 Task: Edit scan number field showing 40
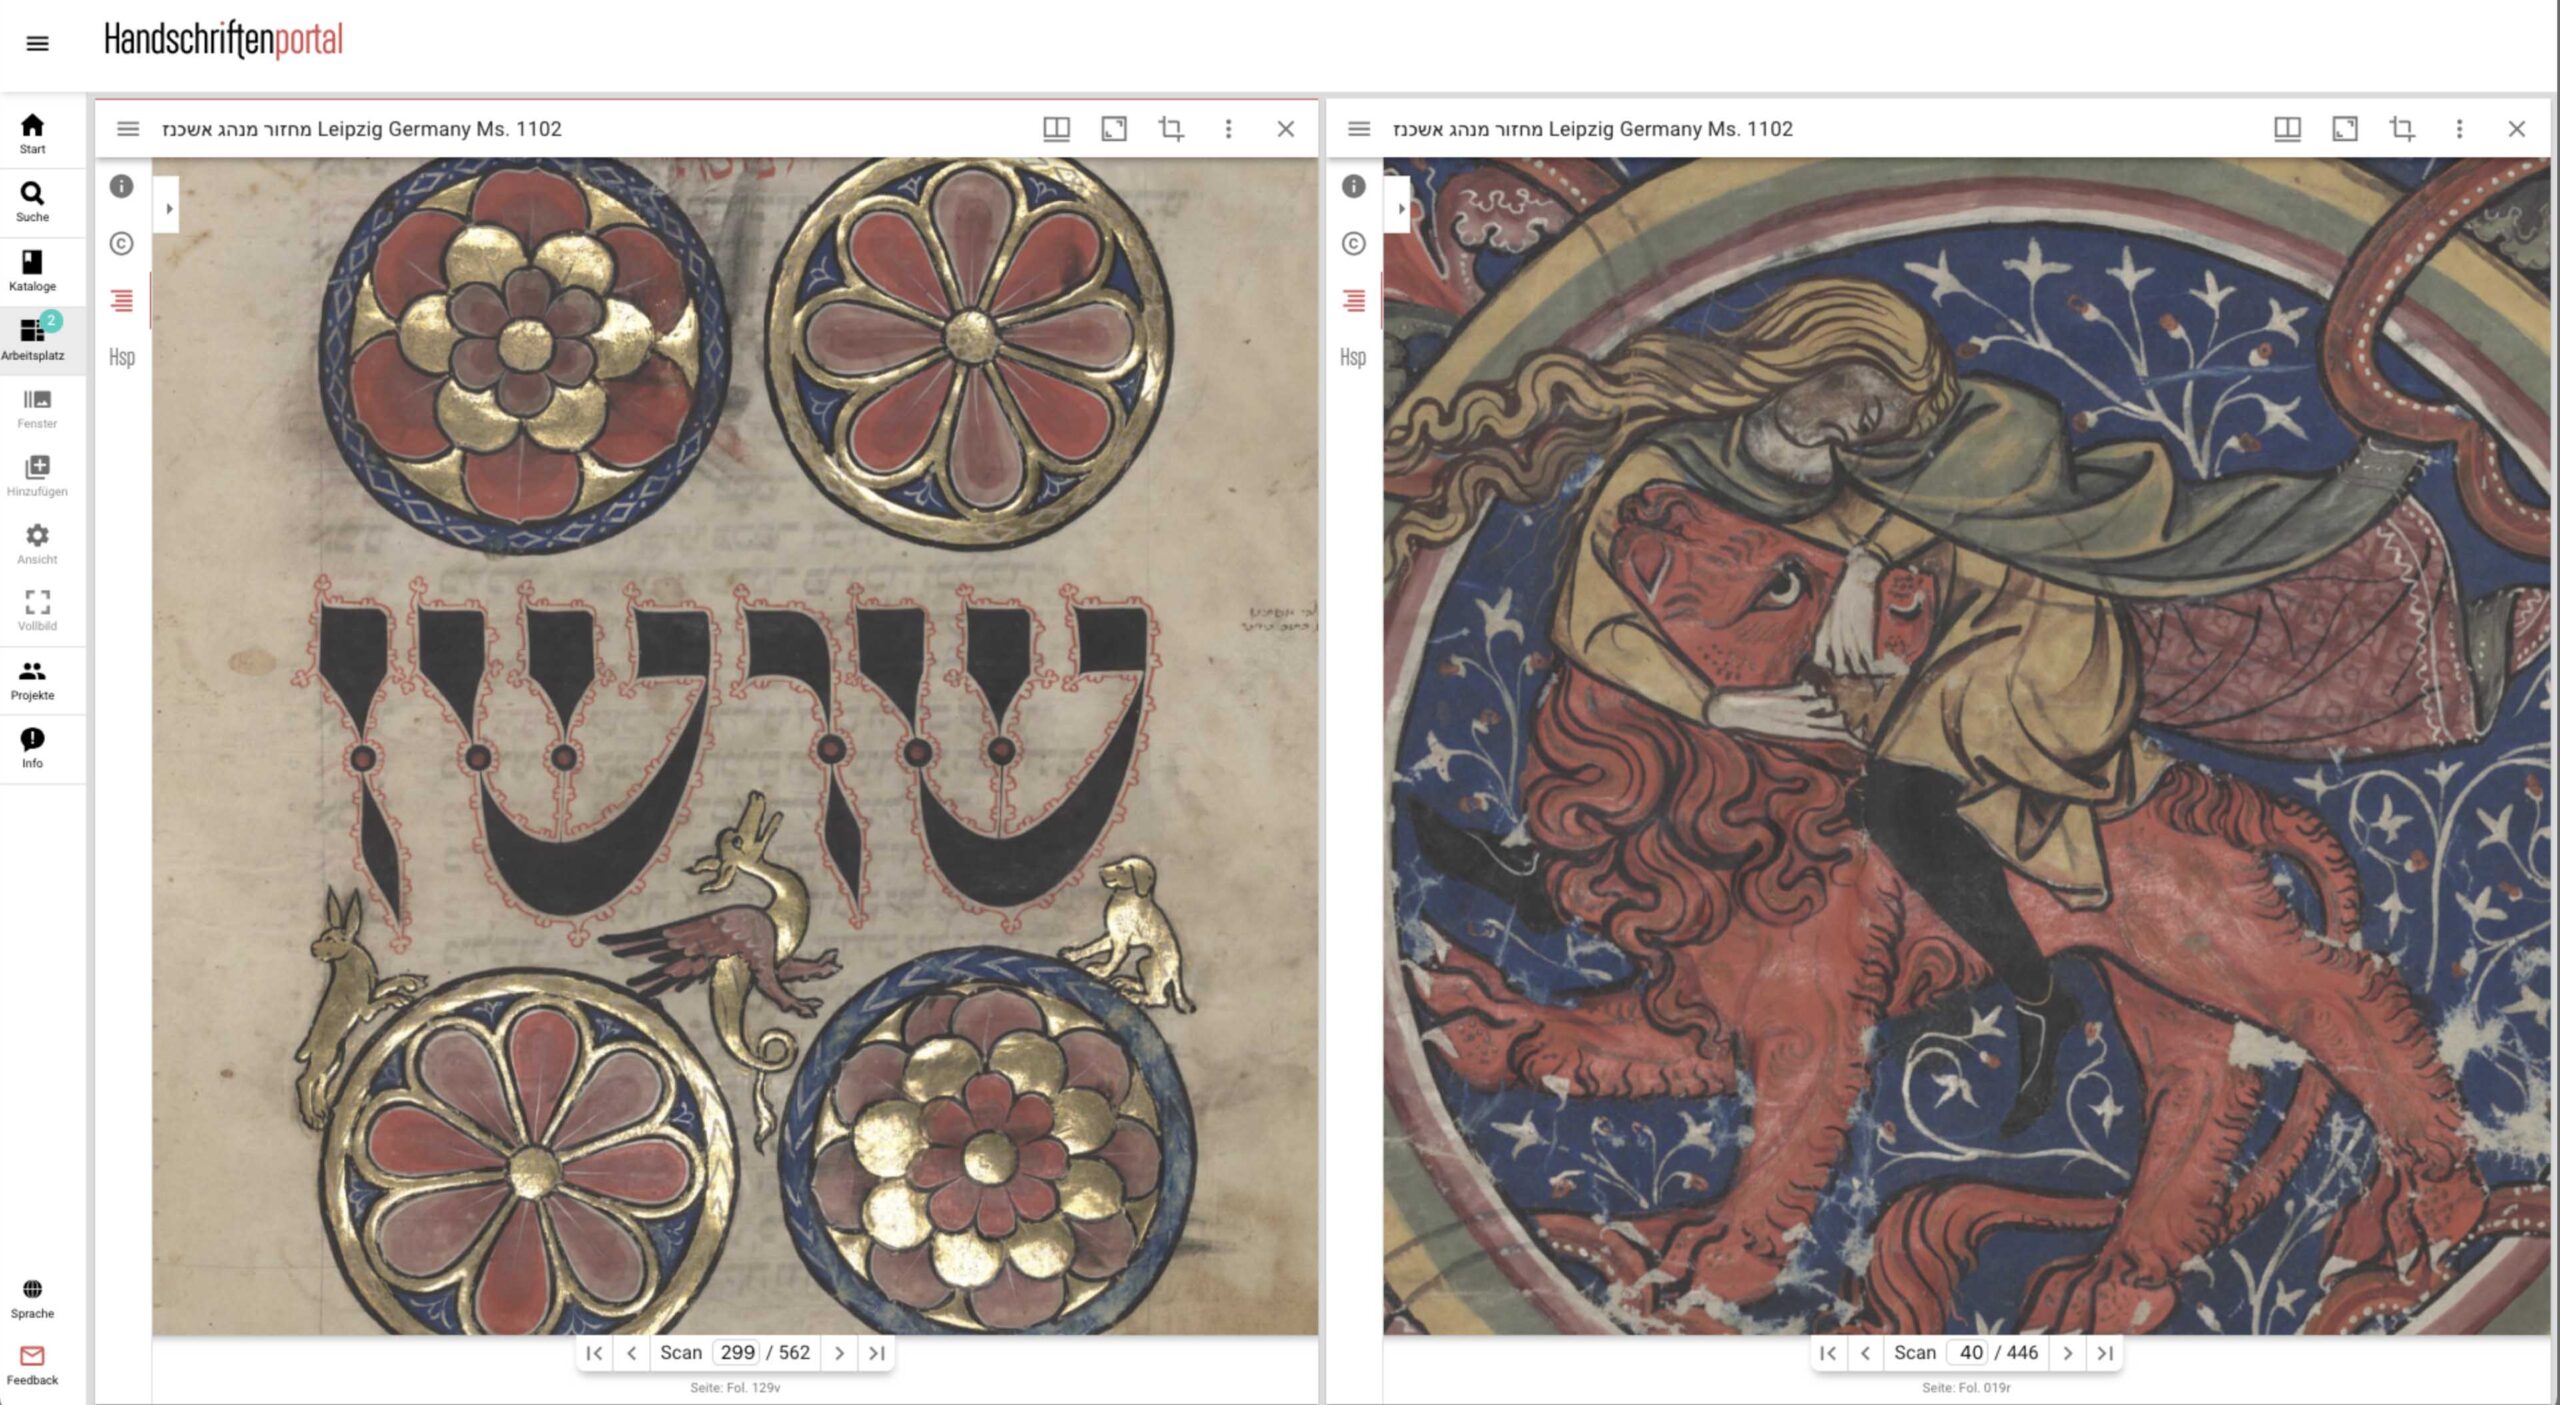(x=1969, y=1353)
